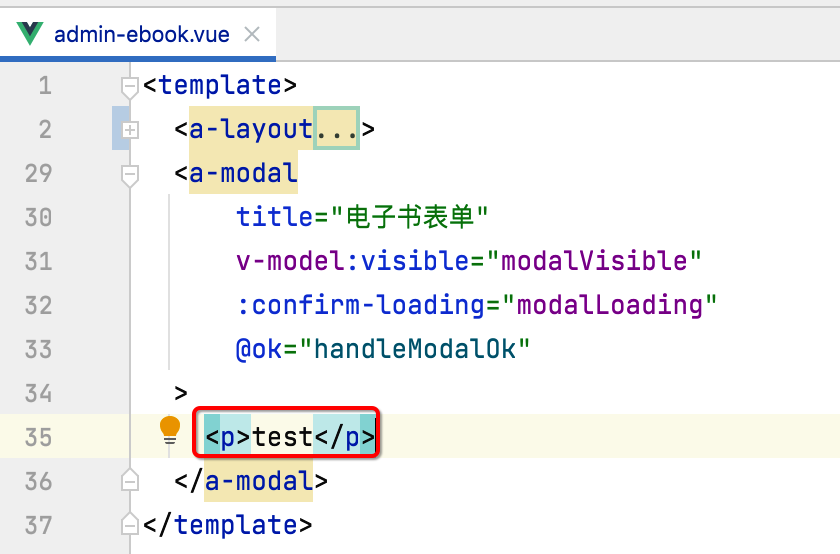Click line number 31 in gutter

[39, 261]
